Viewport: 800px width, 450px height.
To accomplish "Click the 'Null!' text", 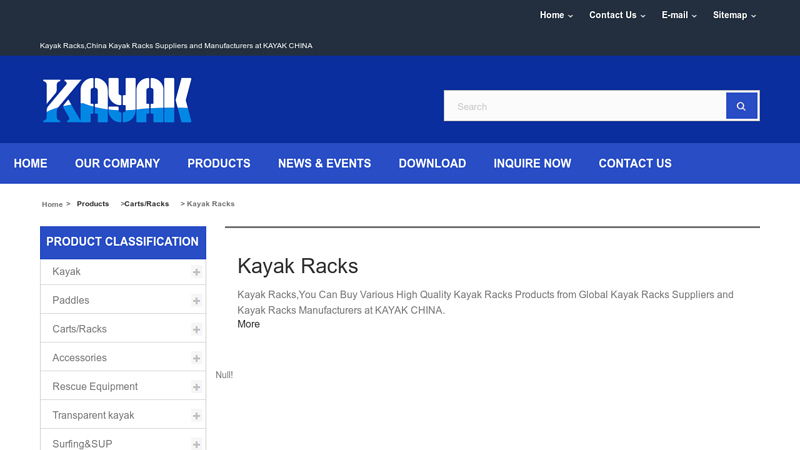I will [224, 375].
